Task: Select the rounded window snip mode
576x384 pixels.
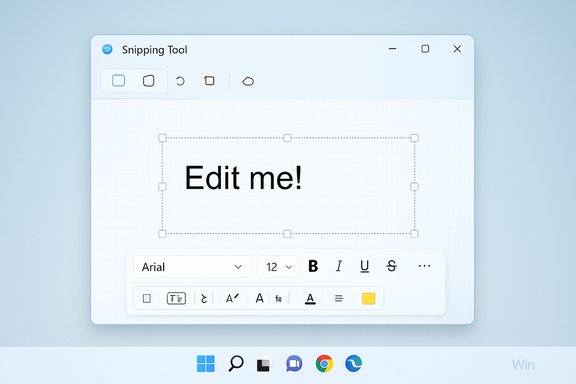Action: pyautogui.click(x=148, y=80)
